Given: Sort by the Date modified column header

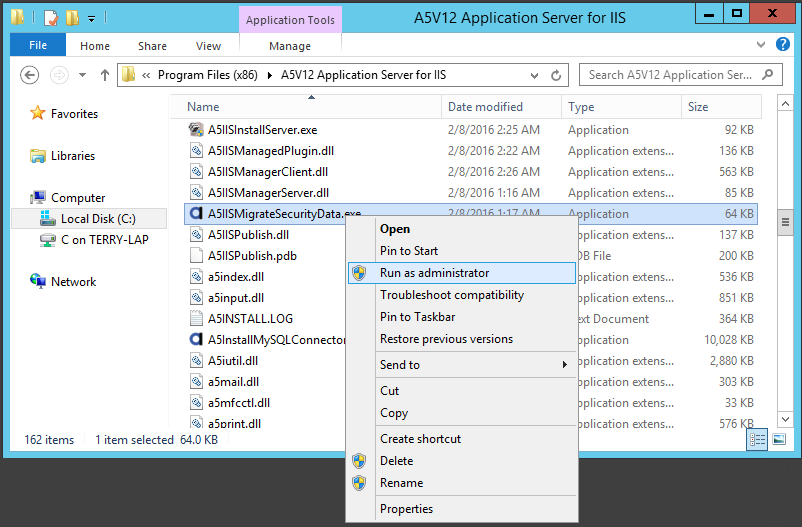Looking at the screenshot, I should point(501,106).
